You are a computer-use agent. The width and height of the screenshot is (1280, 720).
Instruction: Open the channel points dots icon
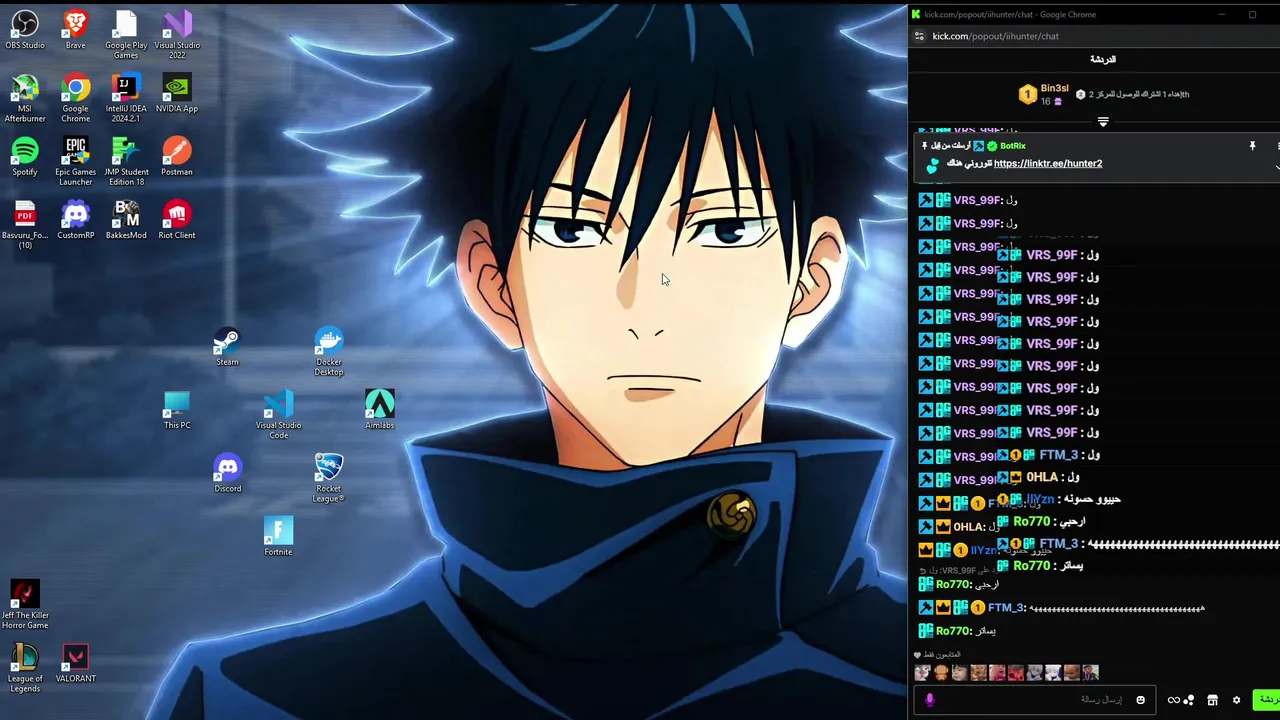point(1189,700)
